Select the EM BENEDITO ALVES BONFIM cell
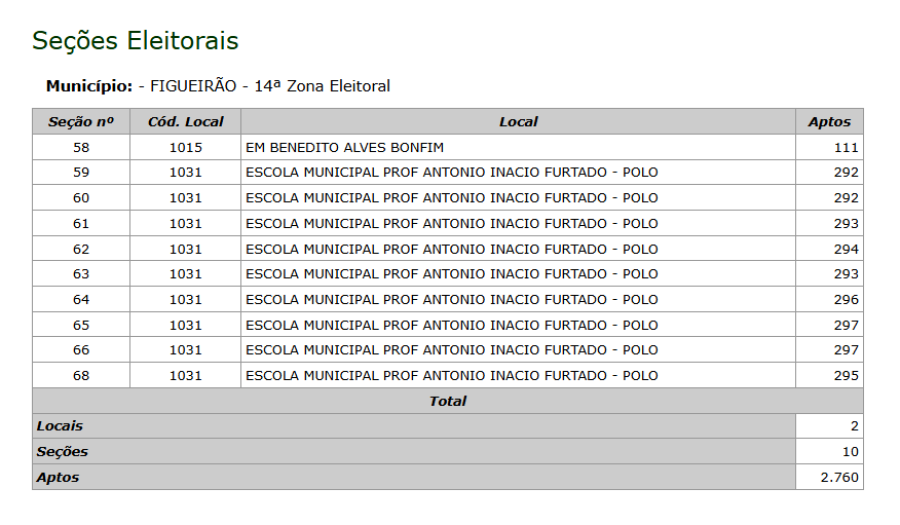900x525 pixels. pyautogui.click(x=344, y=147)
